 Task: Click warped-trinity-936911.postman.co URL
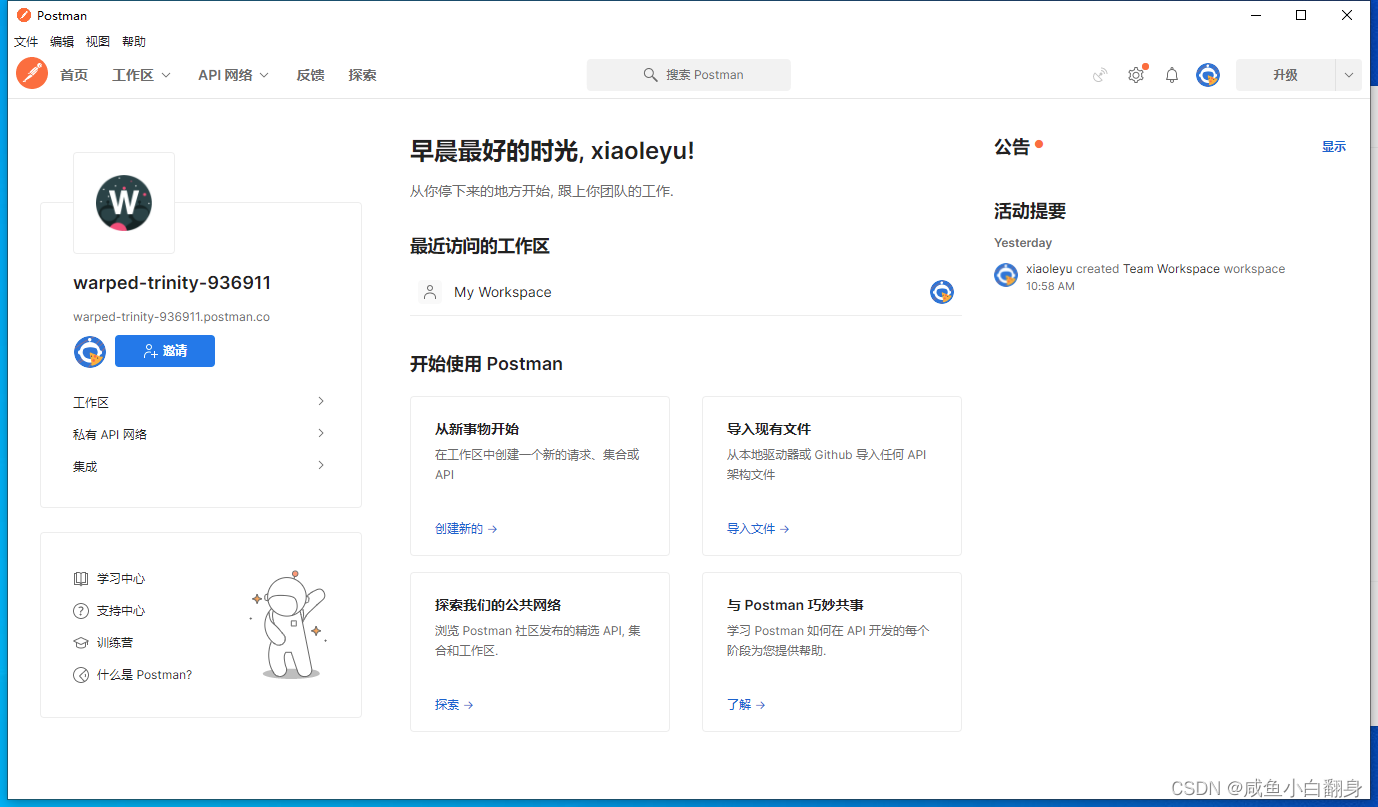tap(171, 317)
